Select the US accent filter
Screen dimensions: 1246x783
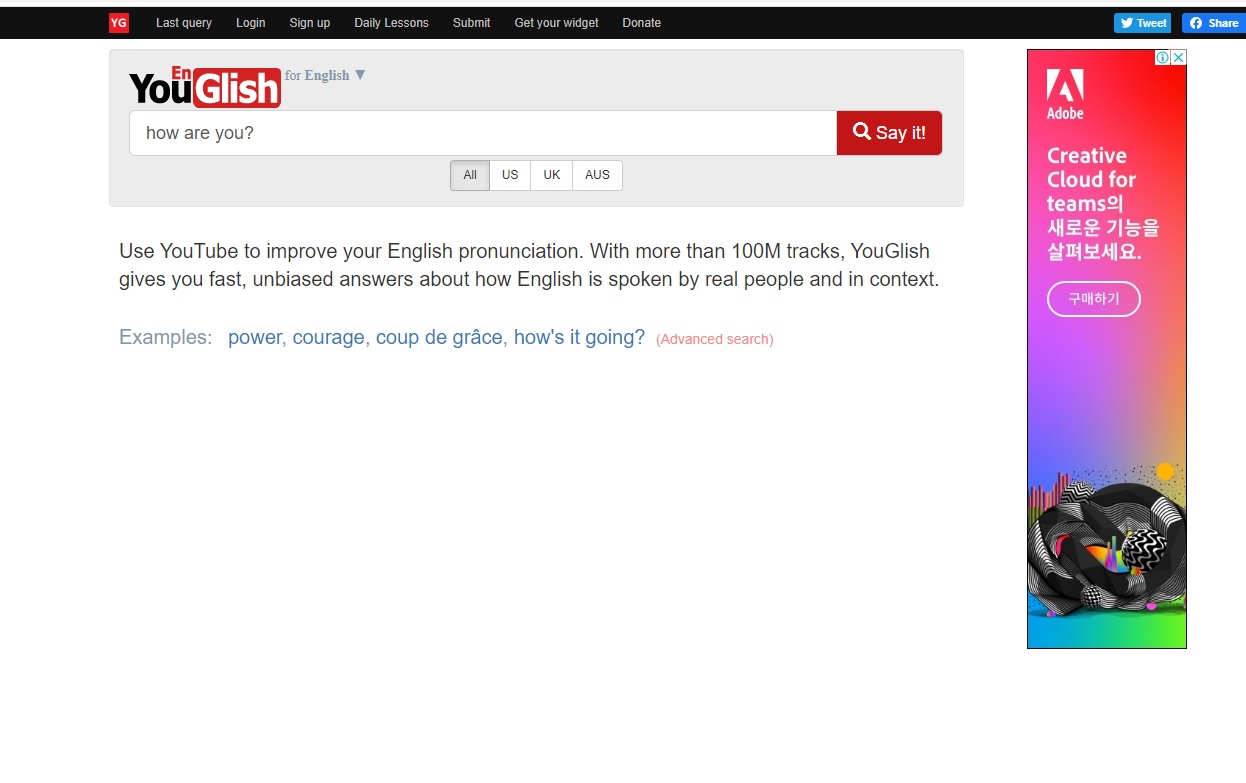510,175
